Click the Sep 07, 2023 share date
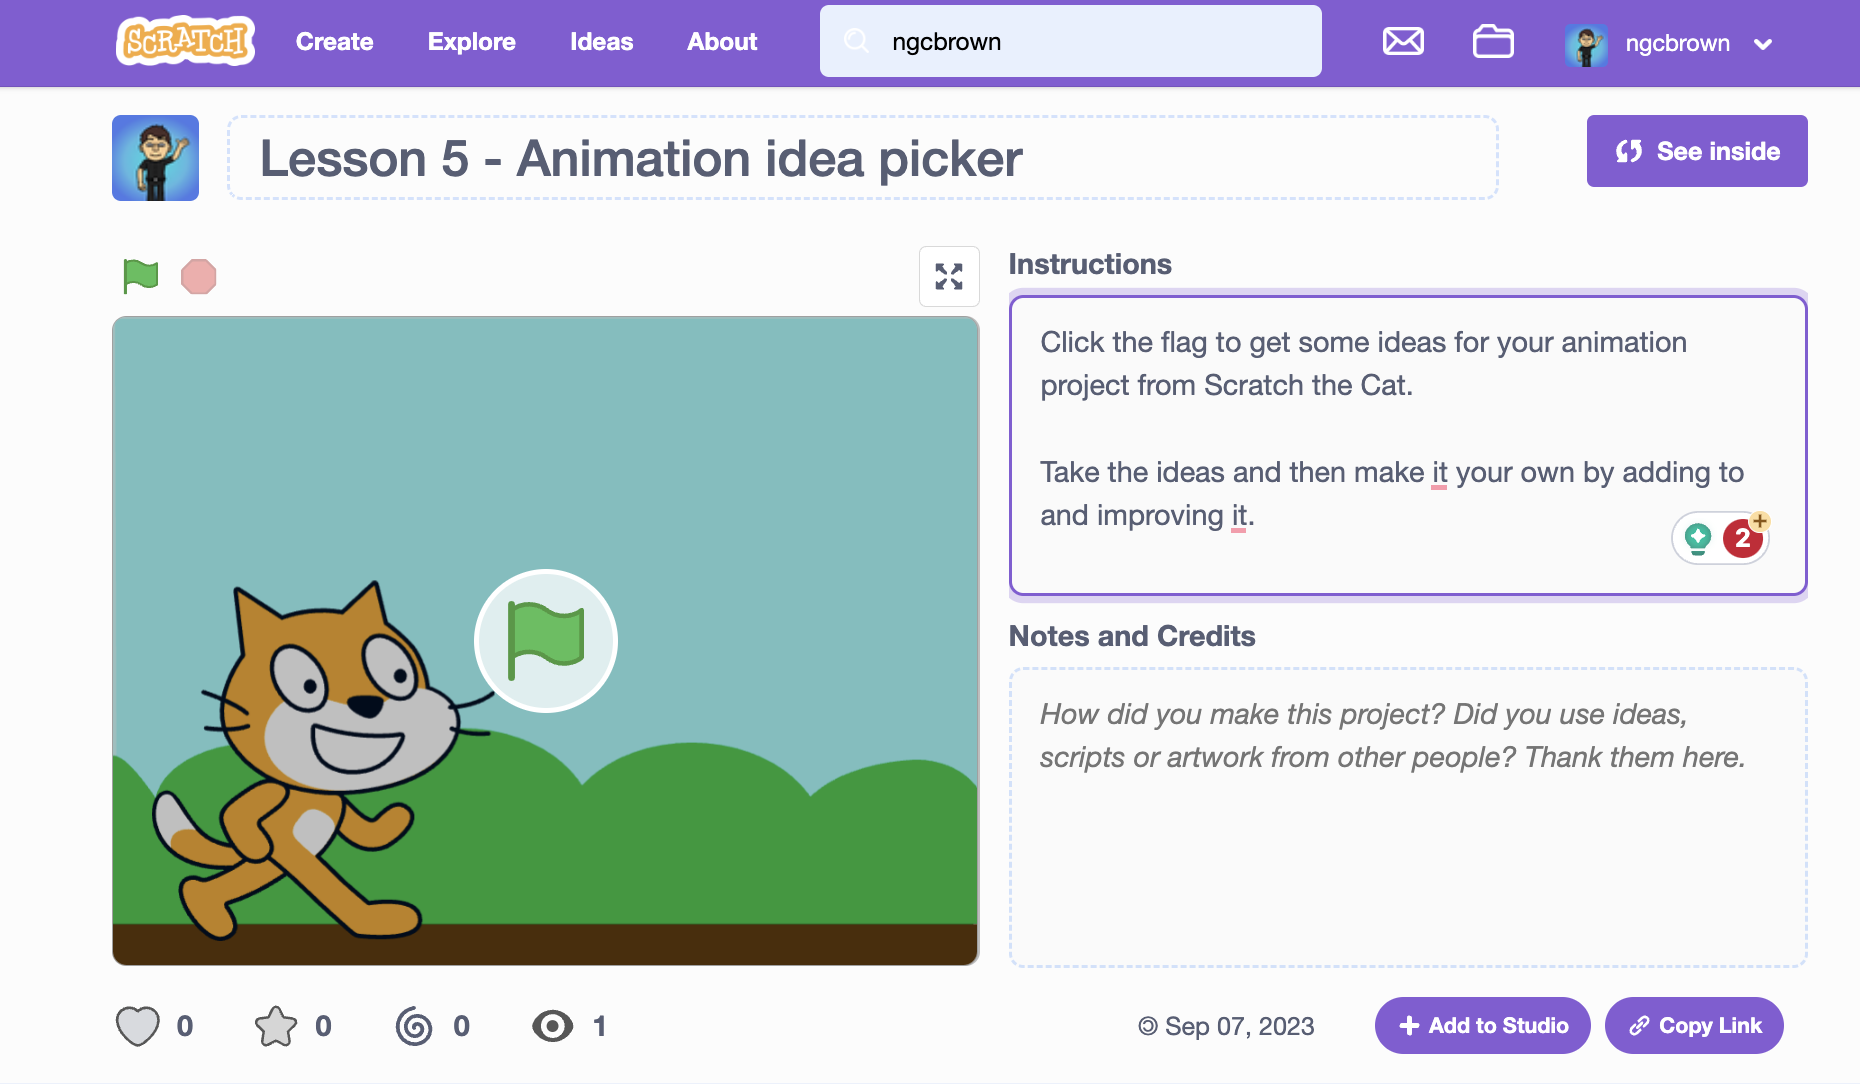Viewport: 1860px width, 1084px height. coord(1239,1026)
